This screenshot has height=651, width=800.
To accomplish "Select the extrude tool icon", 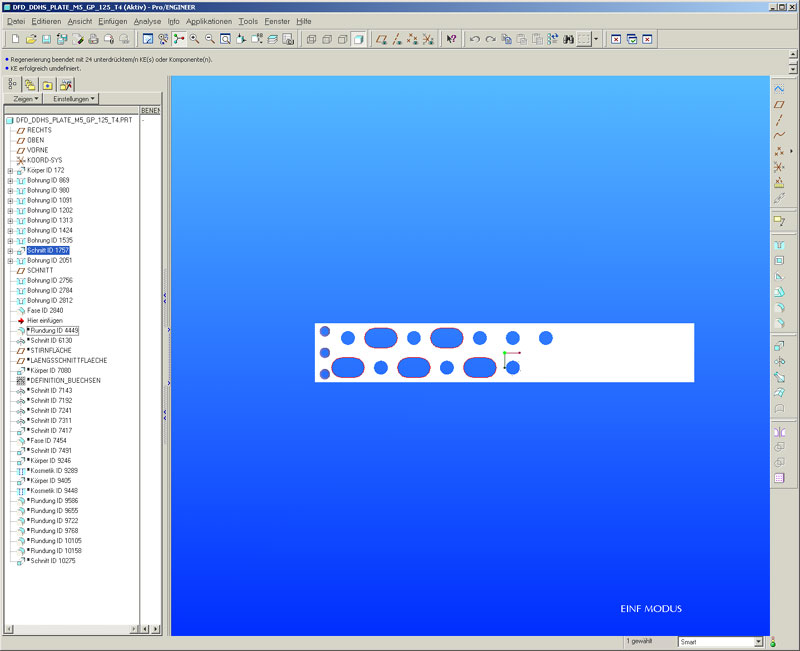I will pos(779,346).
